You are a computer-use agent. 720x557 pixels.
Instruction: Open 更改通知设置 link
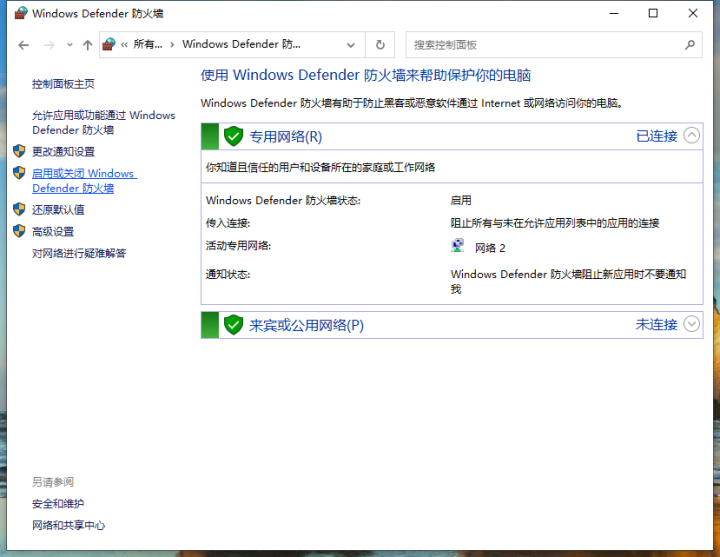click(63, 152)
